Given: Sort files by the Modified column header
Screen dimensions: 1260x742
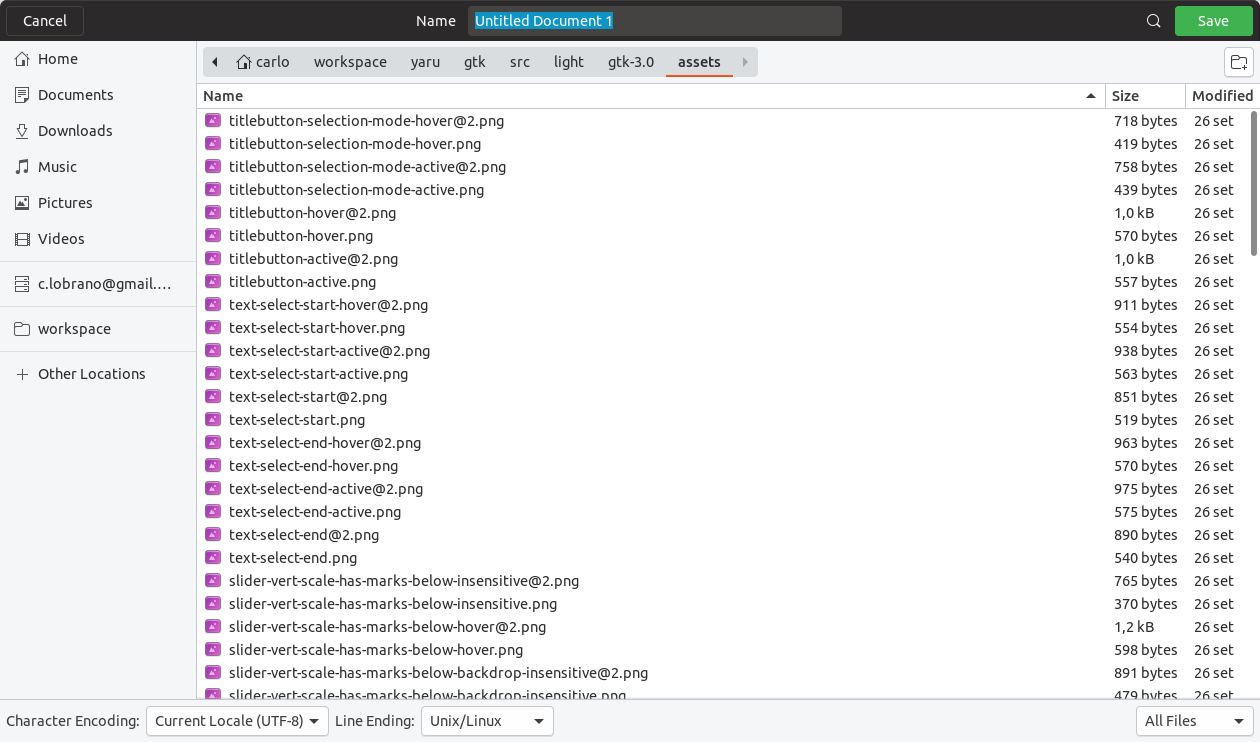Looking at the screenshot, I should (x=1222, y=96).
